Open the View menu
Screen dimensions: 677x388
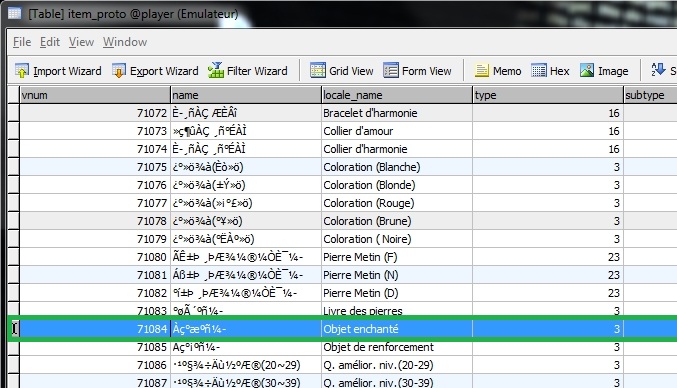(81, 42)
